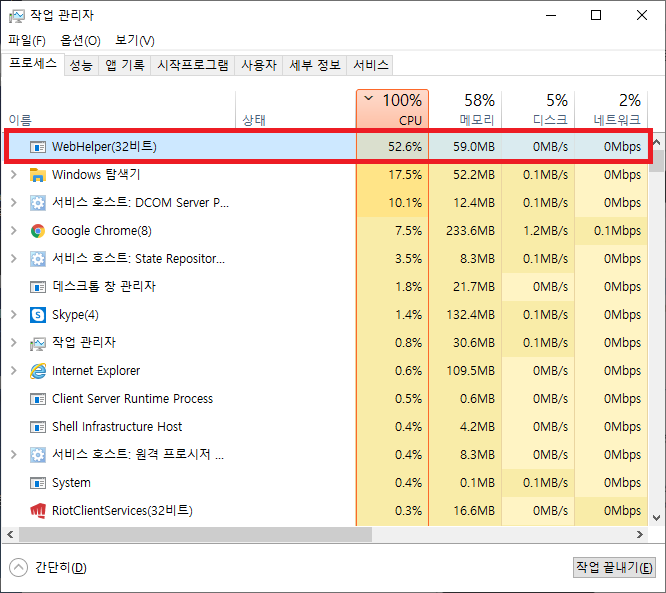
Task: Switch to the 시작프로그램 tab
Action: point(192,65)
